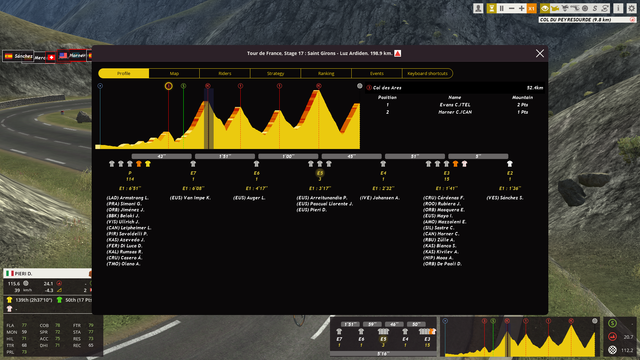640x360 pixels.
Task: Select Evans C./TEL ranking row
Action: [x=454, y=105]
